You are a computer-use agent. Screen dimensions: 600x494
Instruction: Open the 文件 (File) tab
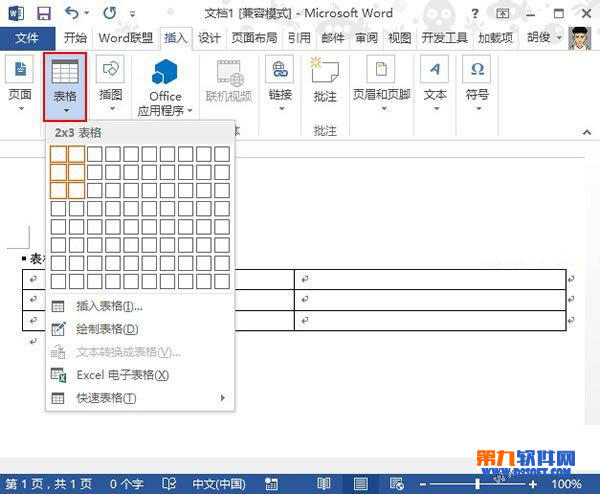(27, 38)
